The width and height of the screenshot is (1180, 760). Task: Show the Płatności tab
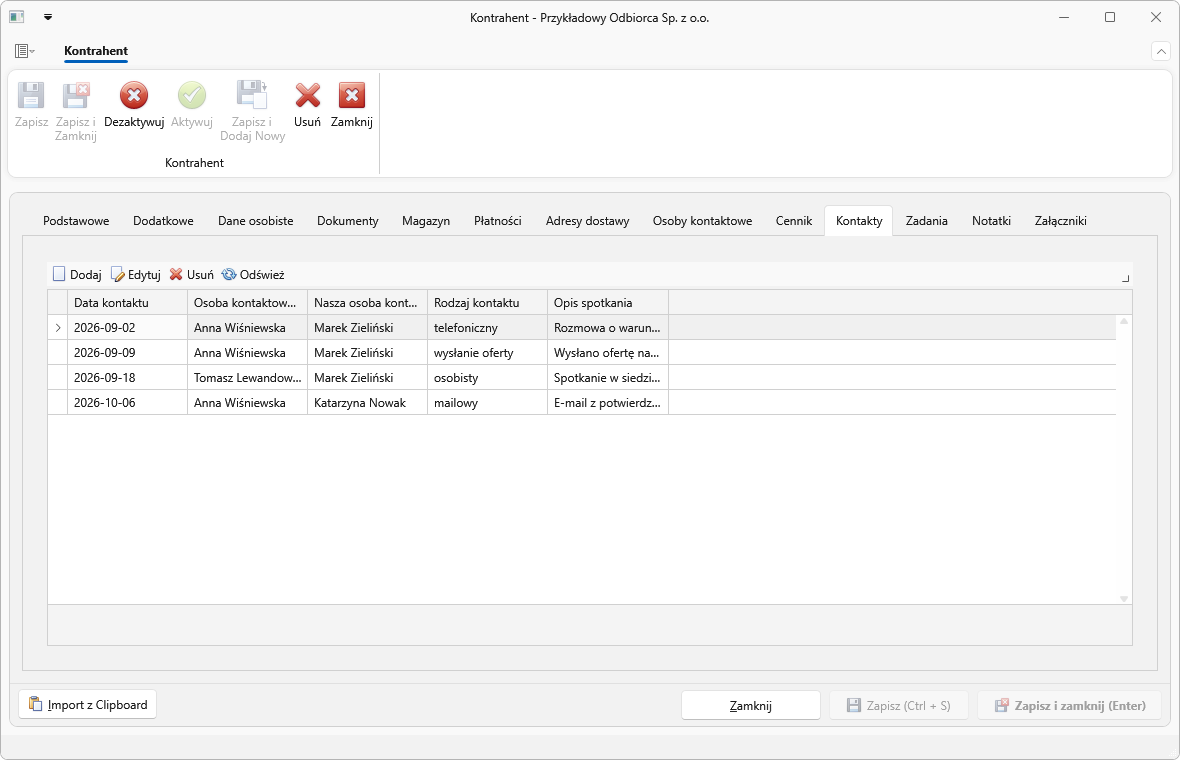[497, 220]
